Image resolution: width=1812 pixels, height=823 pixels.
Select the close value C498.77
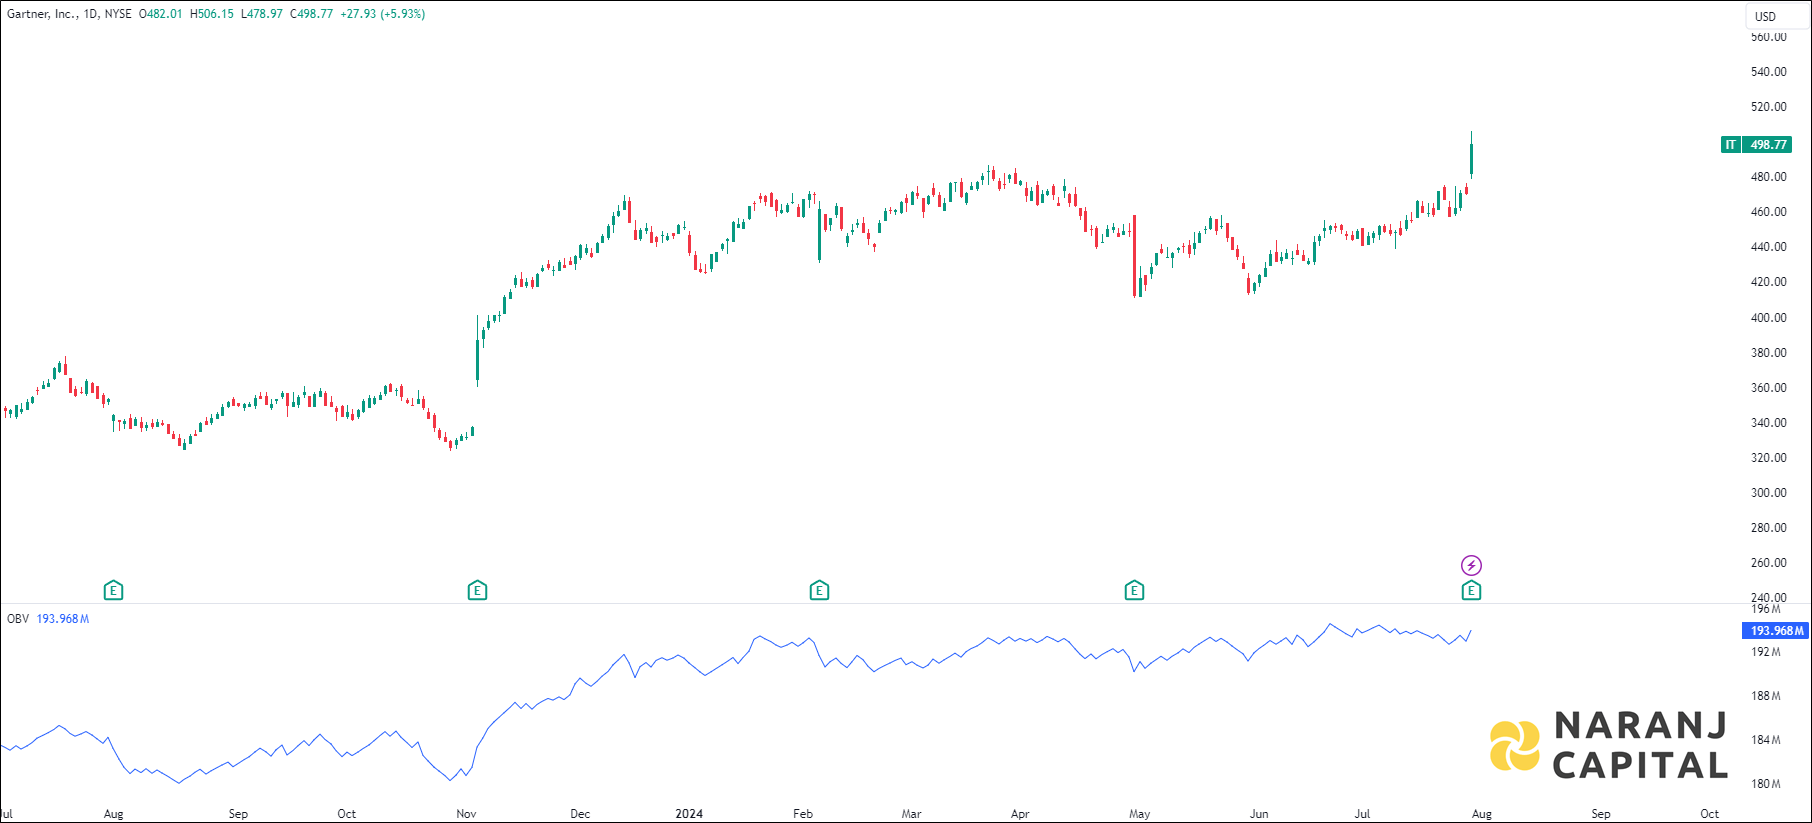click(x=312, y=14)
